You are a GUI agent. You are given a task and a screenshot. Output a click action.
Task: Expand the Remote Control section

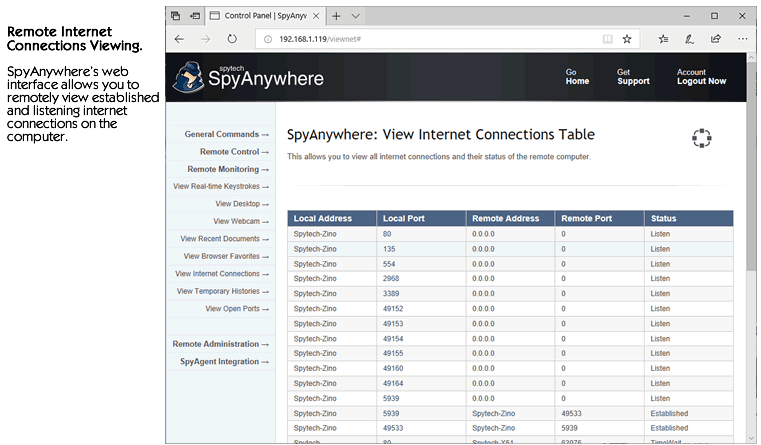pos(234,152)
